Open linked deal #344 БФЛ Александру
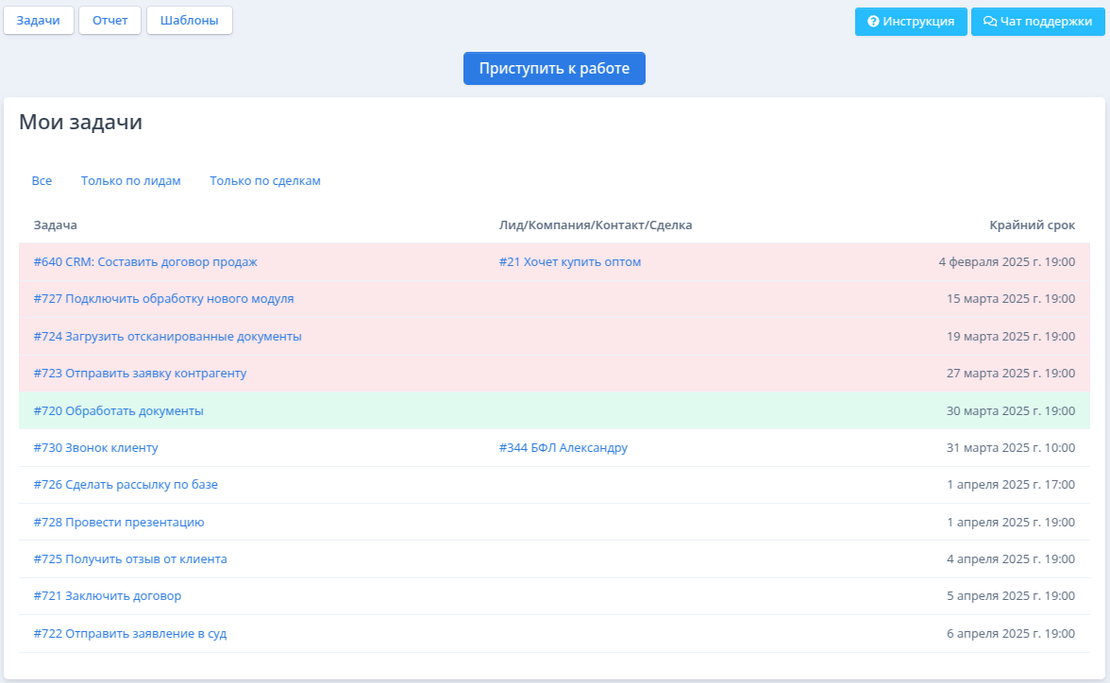This screenshot has width=1110, height=683. [563, 448]
